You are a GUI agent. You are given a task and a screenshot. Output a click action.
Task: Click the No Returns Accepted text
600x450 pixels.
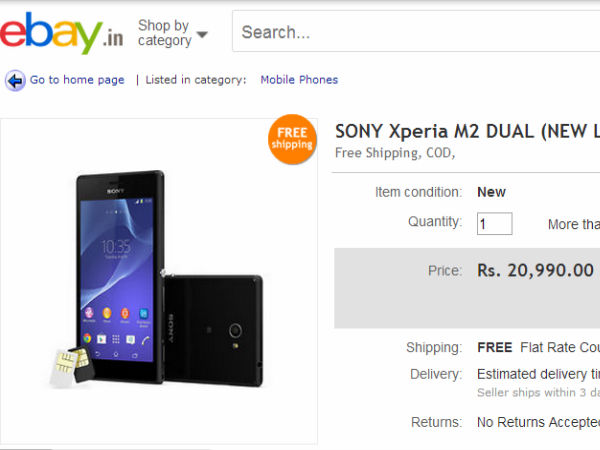pos(538,422)
